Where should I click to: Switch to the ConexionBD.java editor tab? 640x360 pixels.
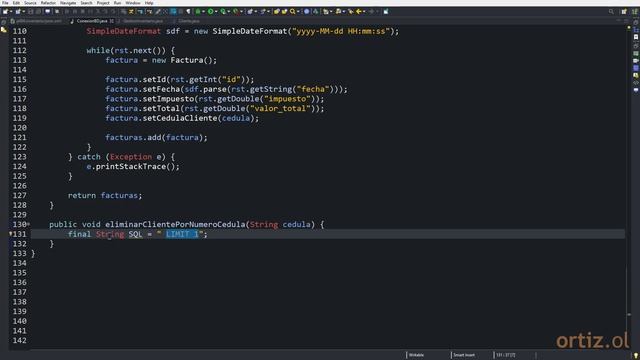point(92,21)
